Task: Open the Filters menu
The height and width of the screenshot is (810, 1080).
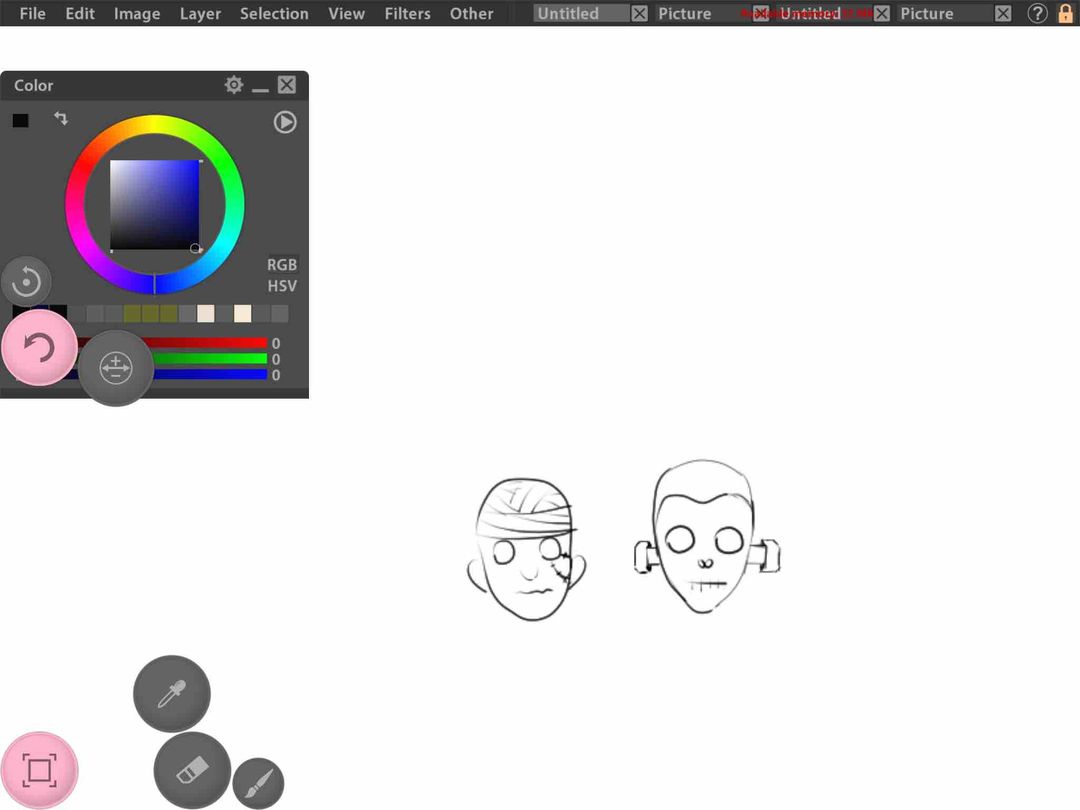Action: pos(407,13)
